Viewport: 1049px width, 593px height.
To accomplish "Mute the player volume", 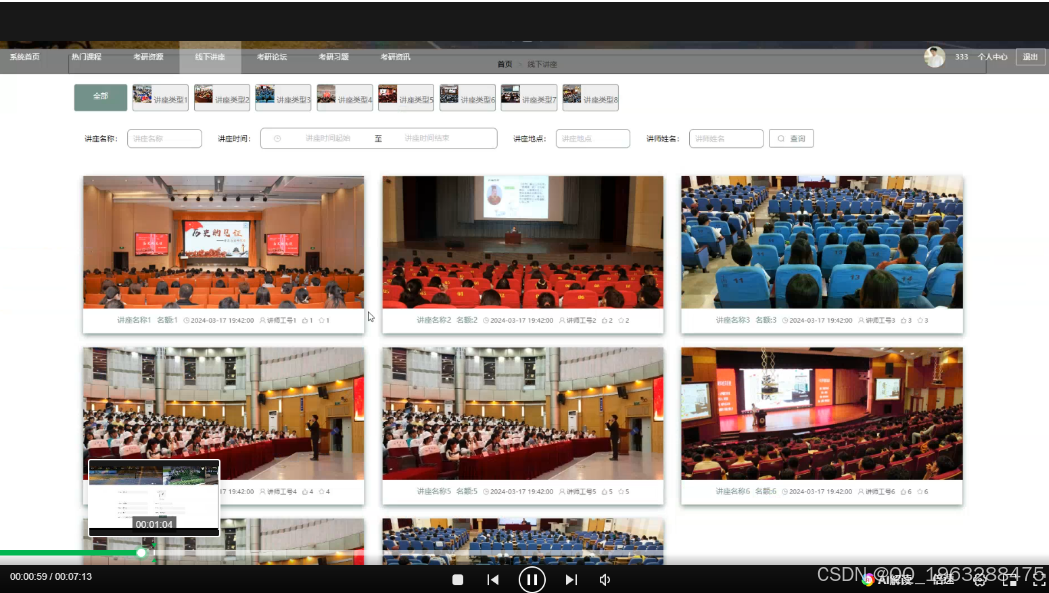I will (x=605, y=580).
